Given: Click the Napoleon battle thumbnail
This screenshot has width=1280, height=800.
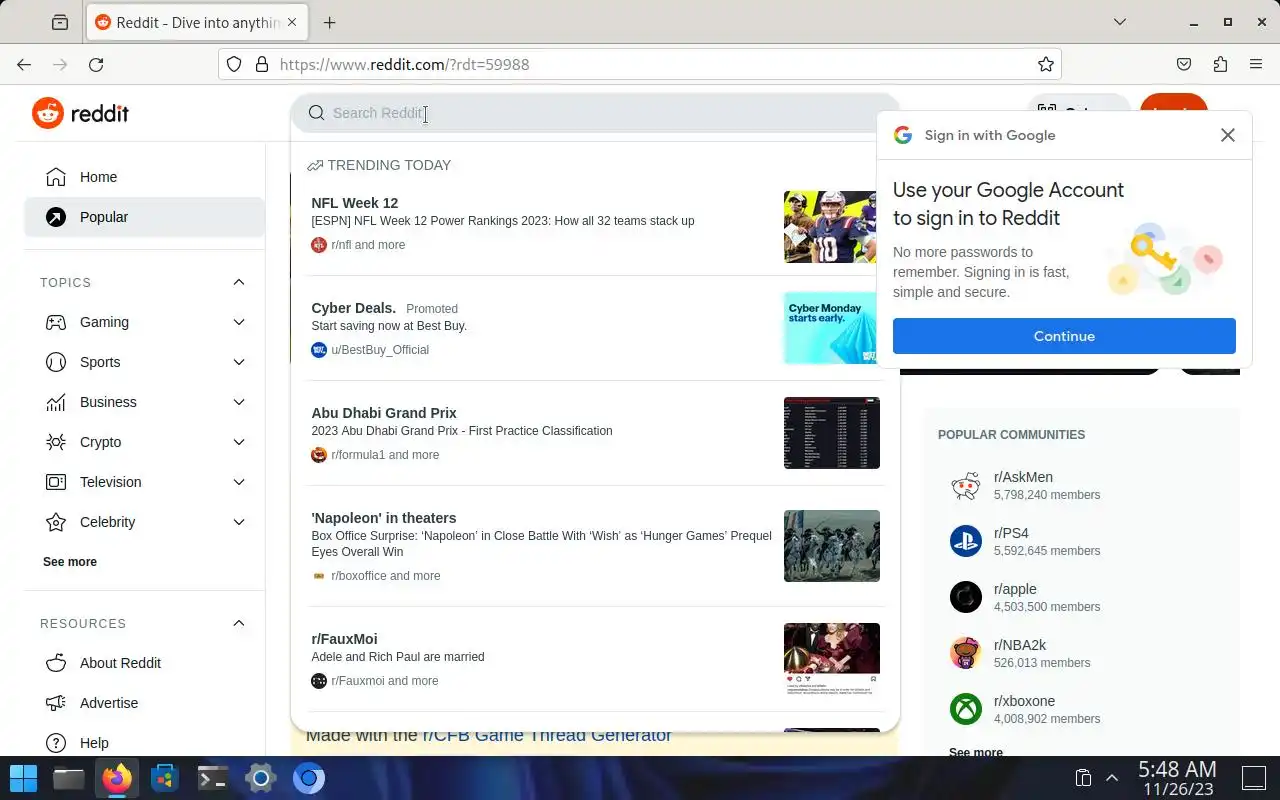Looking at the screenshot, I should coord(832,546).
